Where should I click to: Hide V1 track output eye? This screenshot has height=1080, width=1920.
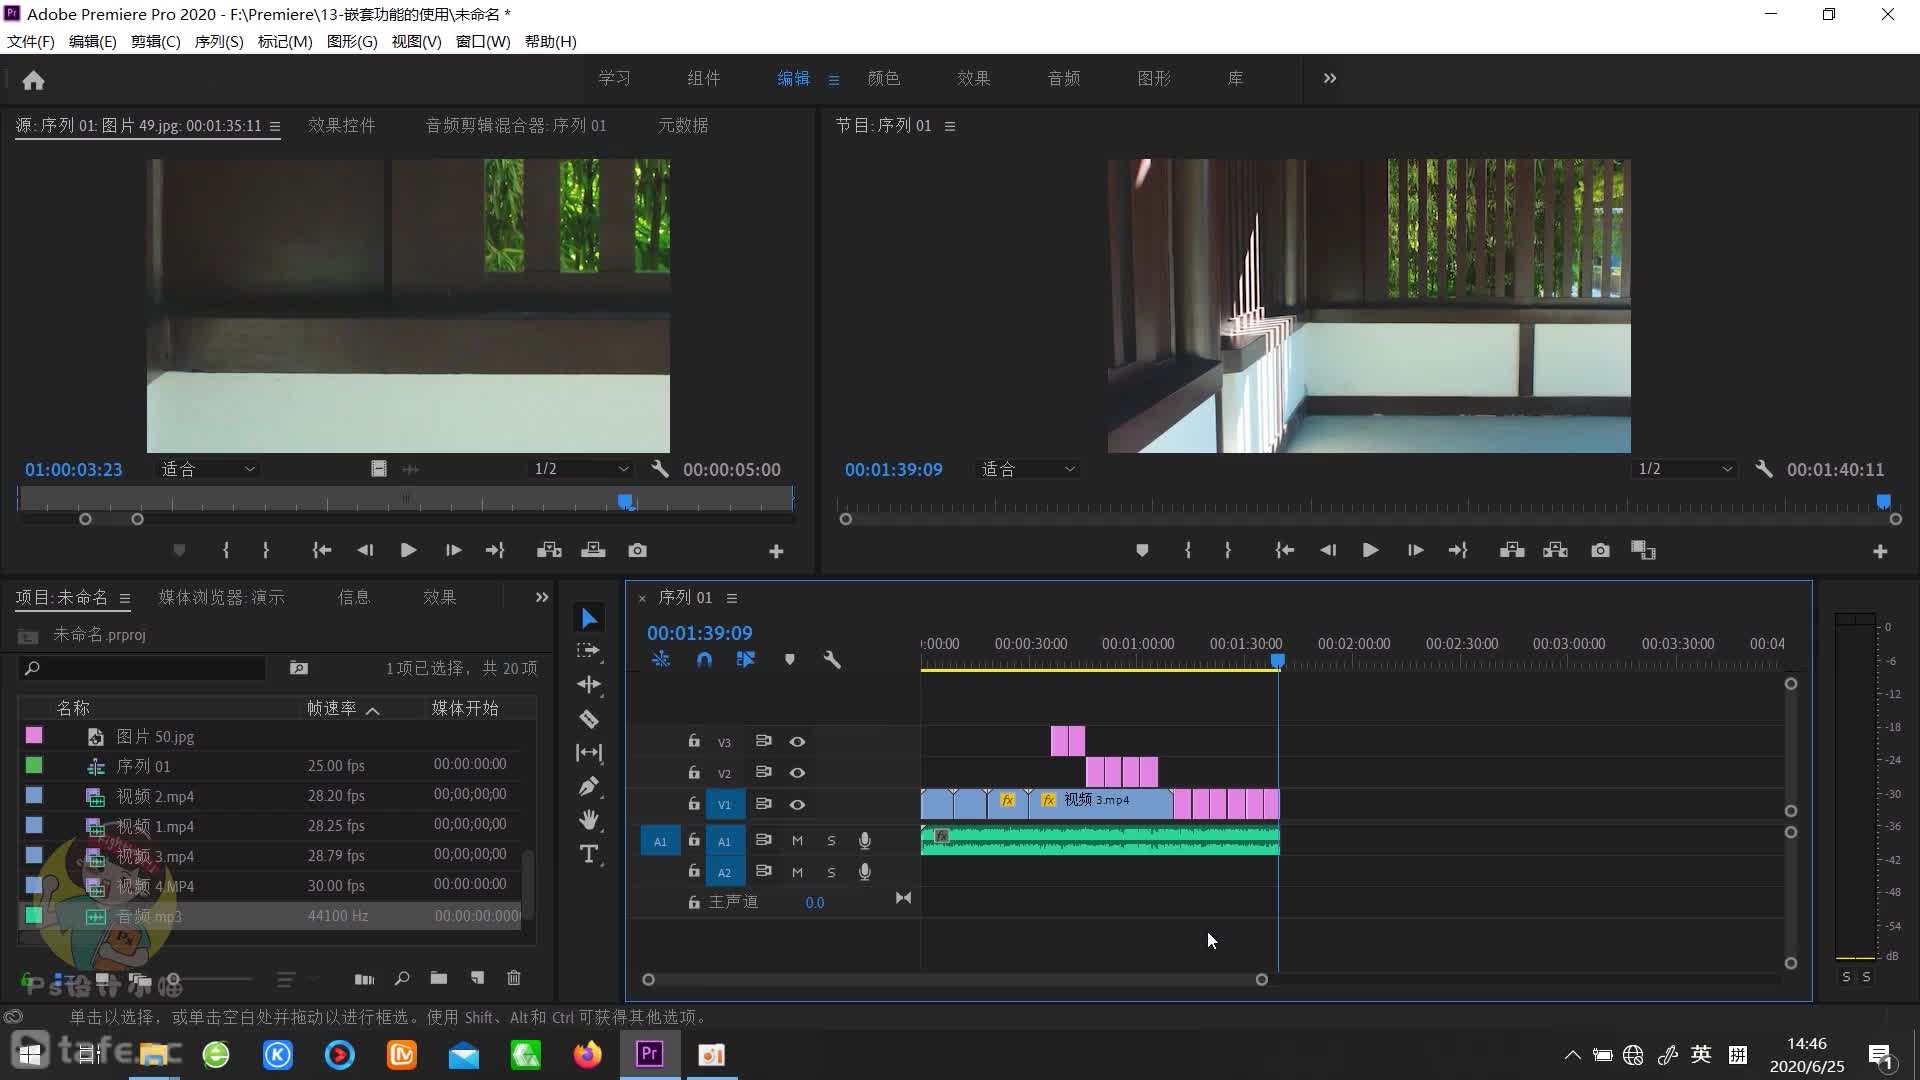click(797, 805)
